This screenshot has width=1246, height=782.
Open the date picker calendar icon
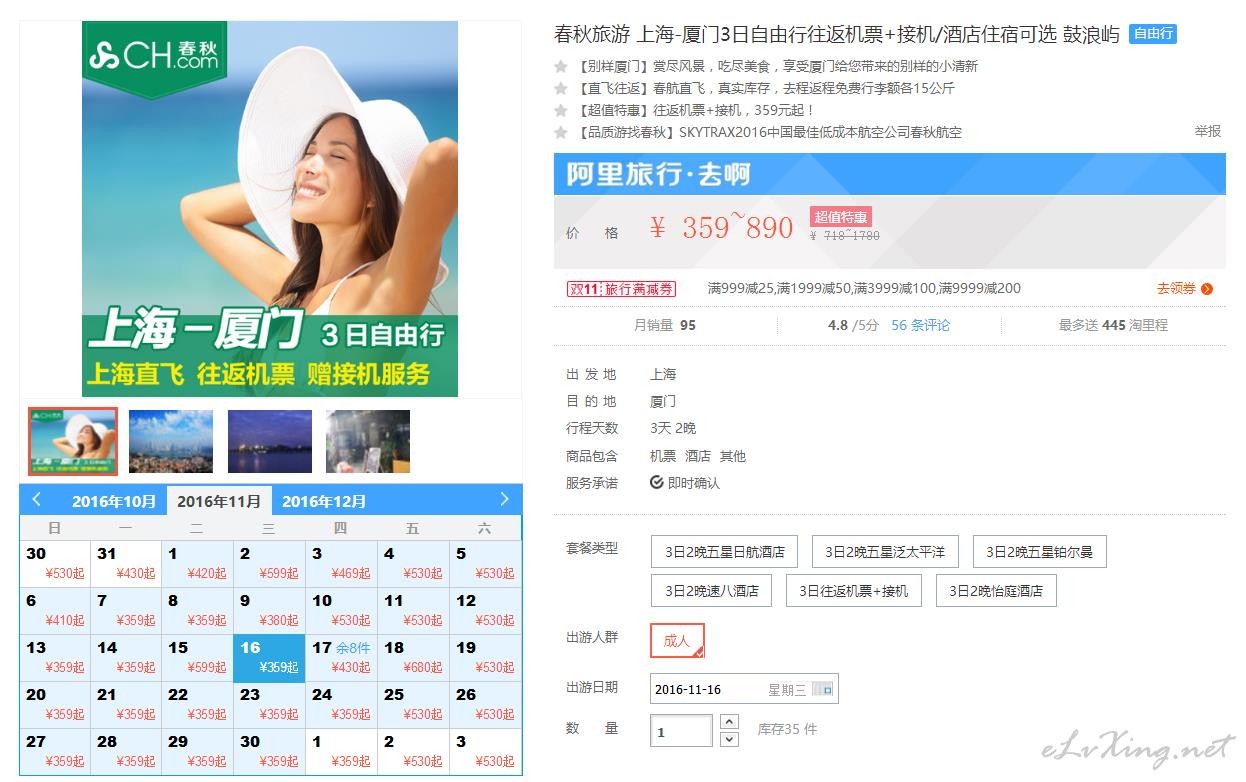(822, 689)
